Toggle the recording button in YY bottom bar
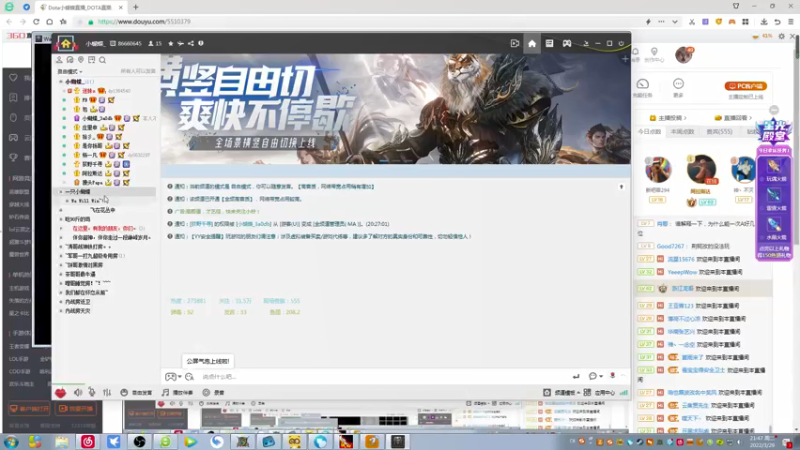The height and width of the screenshot is (450, 800). pyautogui.click(x=213, y=392)
